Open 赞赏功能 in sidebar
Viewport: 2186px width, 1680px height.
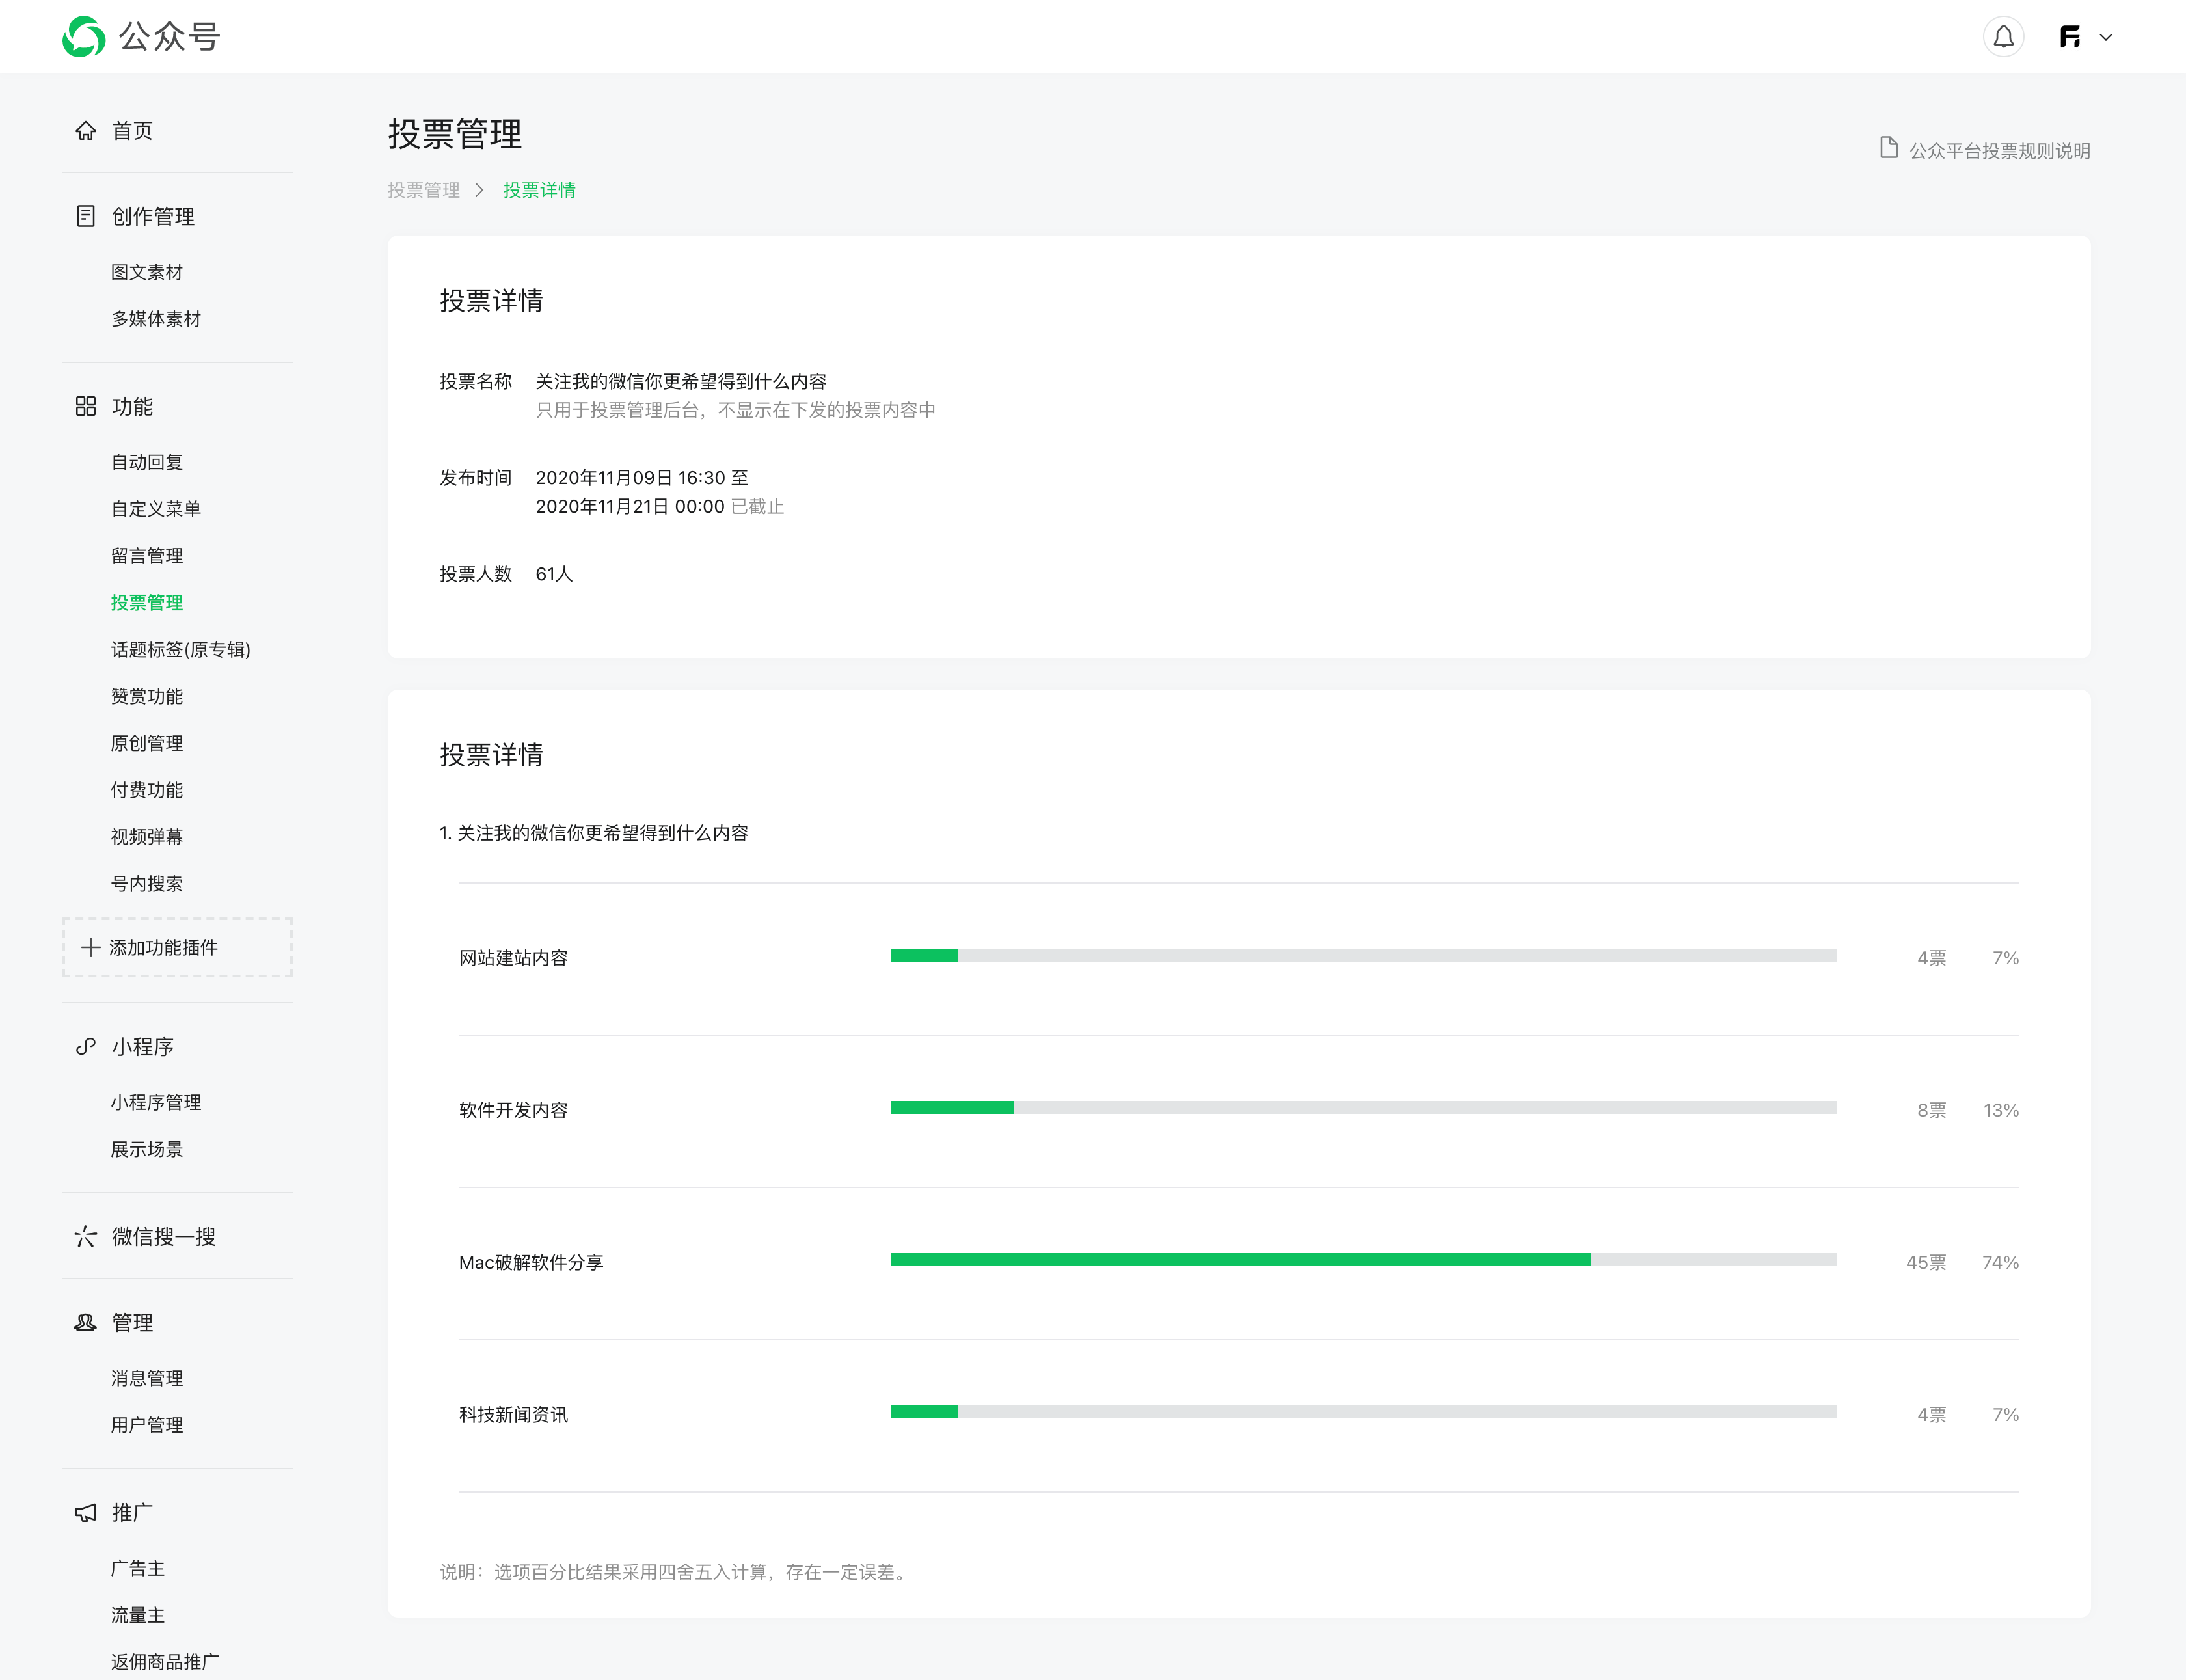[x=147, y=696]
